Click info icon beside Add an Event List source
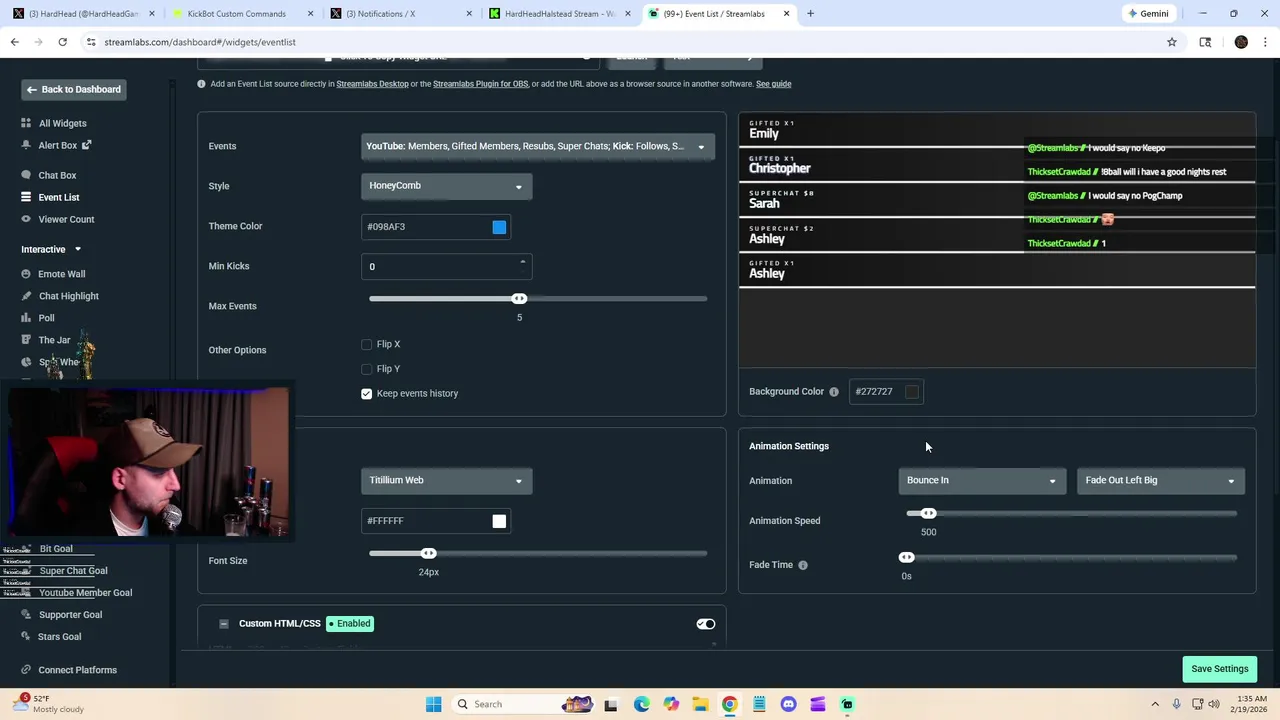Viewport: 1280px width, 720px height. click(x=201, y=84)
